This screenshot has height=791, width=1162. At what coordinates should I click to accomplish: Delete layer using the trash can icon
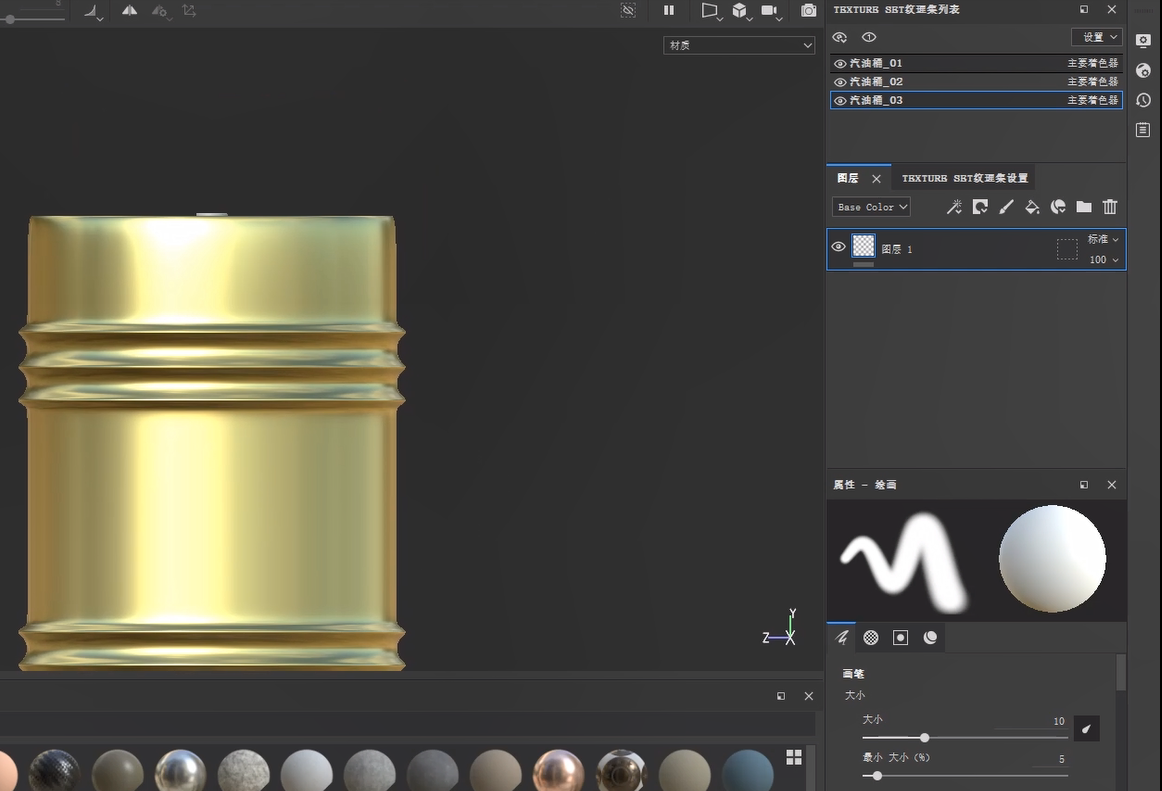click(1110, 207)
